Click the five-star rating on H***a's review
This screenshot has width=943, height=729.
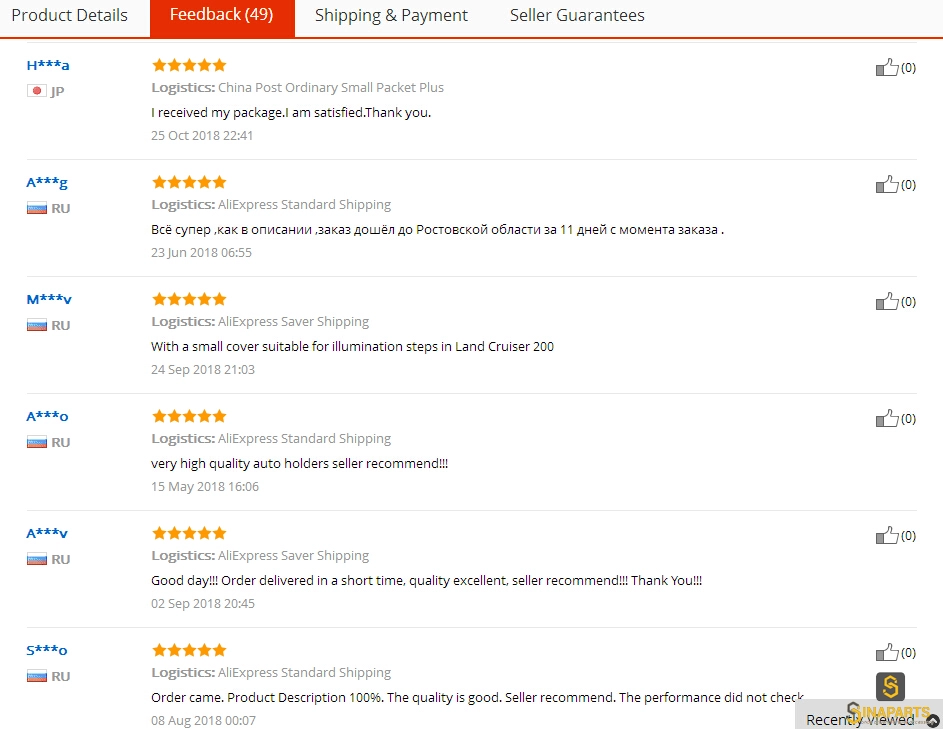189,65
